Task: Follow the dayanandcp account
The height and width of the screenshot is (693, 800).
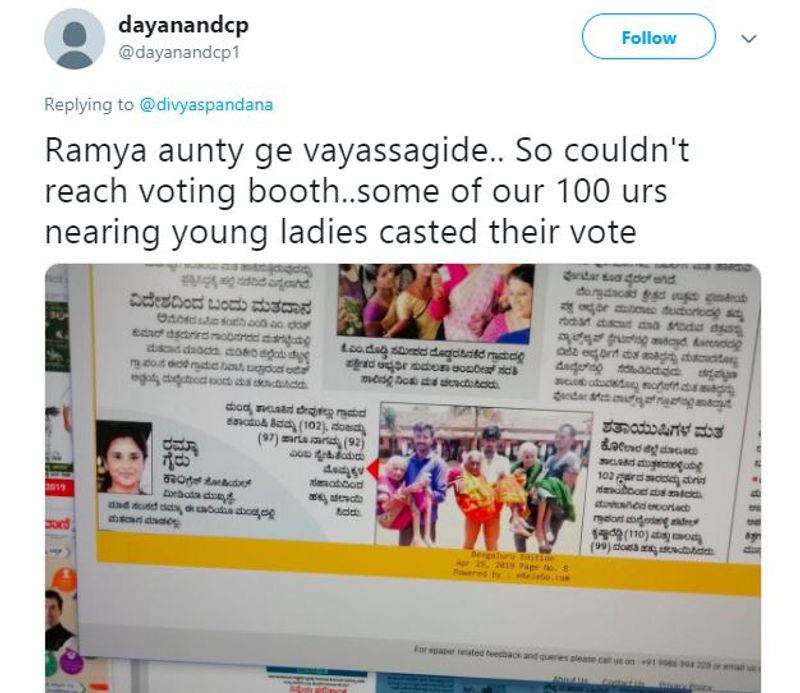Action: click(648, 37)
